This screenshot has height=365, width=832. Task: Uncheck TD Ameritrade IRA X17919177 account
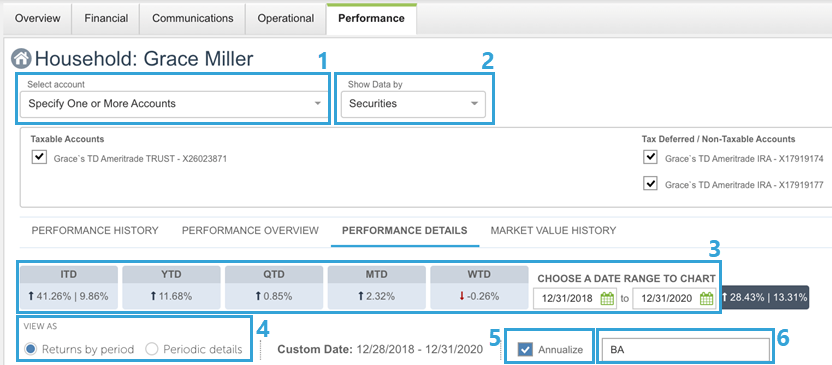pyautogui.click(x=650, y=184)
